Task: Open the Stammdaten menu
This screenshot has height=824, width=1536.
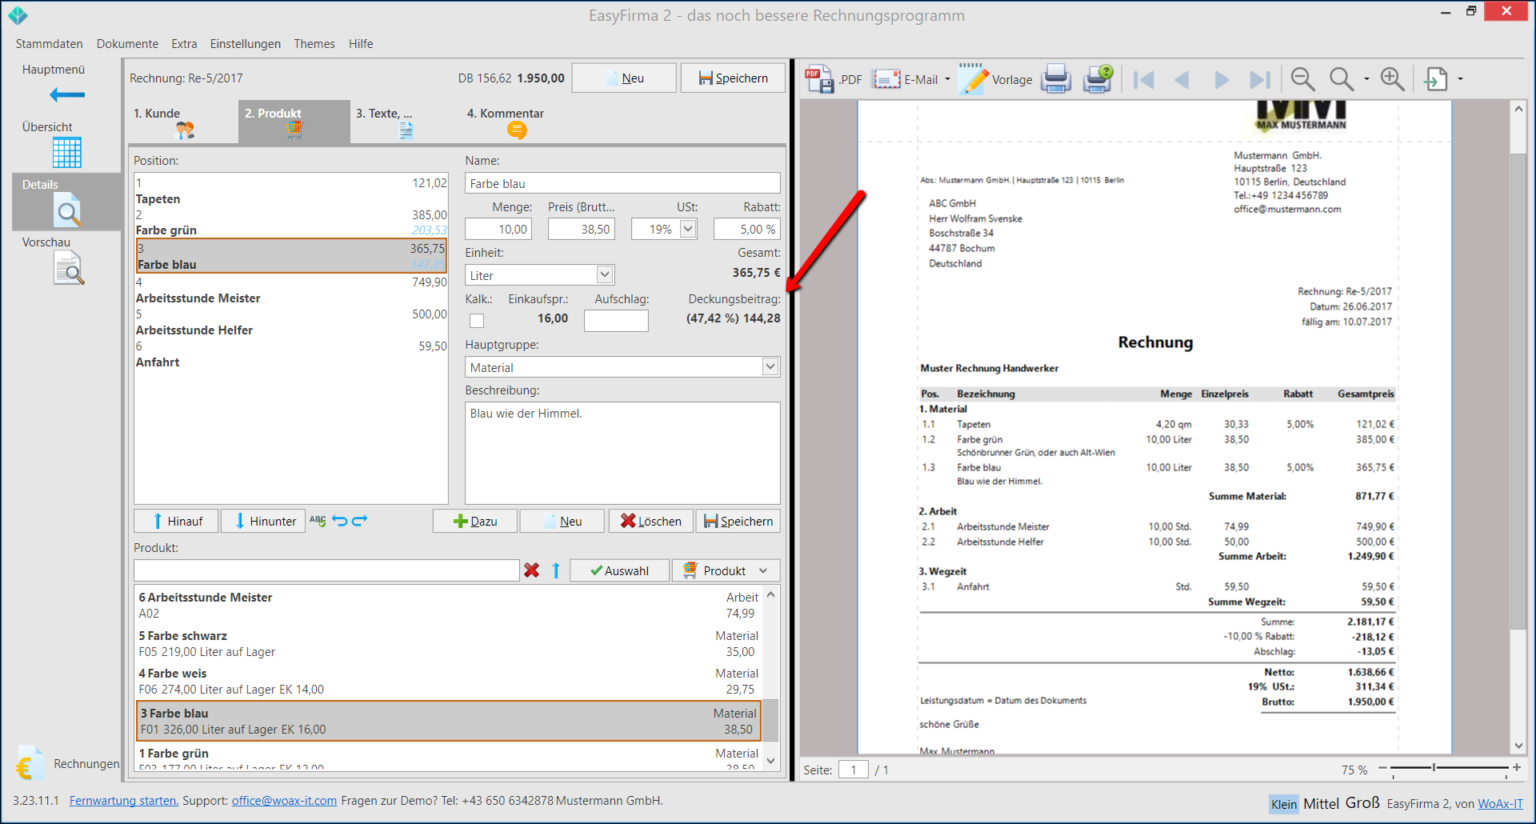Action: click(x=49, y=44)
